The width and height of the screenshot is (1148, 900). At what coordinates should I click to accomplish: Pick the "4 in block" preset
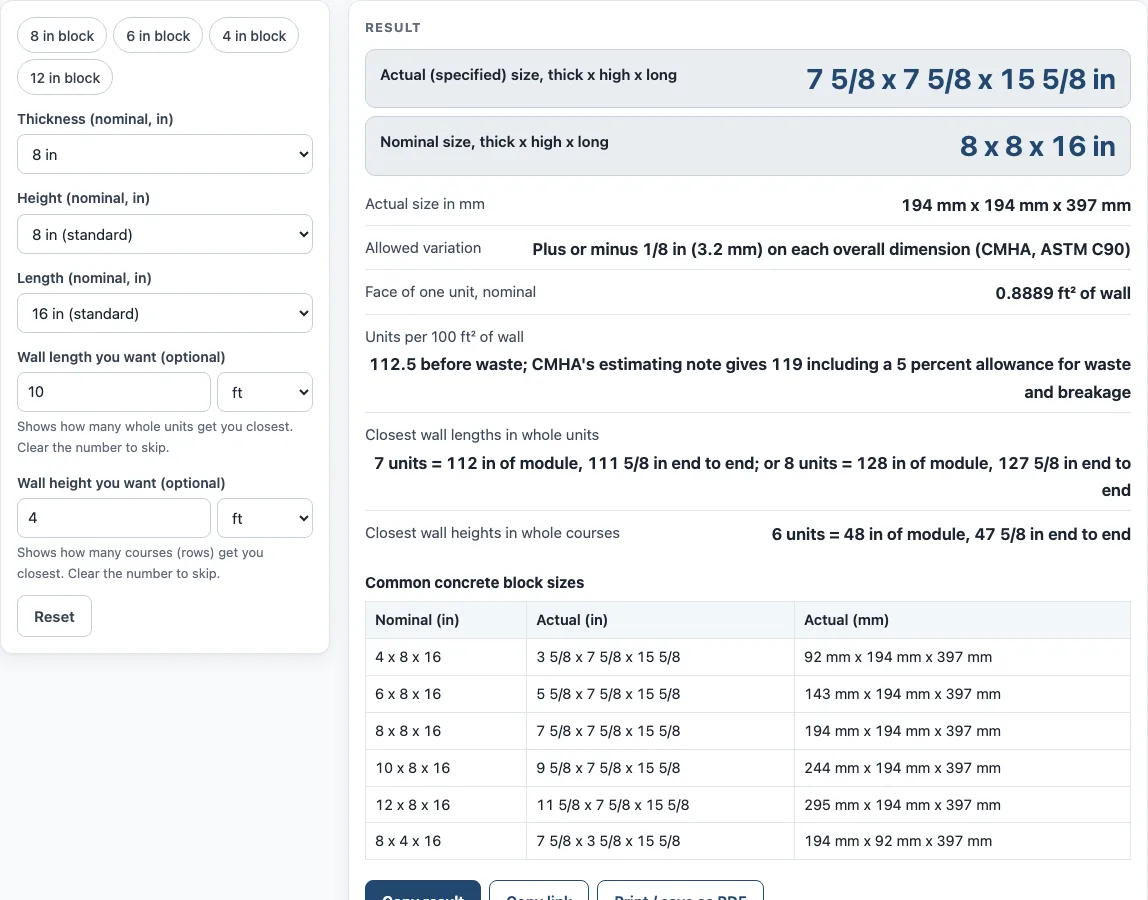254,36
